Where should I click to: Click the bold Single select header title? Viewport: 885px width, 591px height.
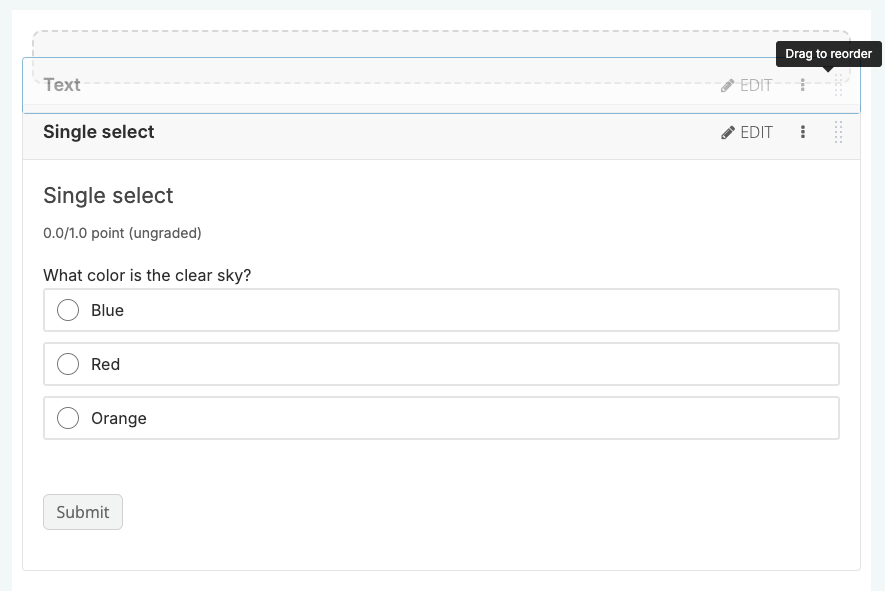pyautogui.click(x=99, y=132)
